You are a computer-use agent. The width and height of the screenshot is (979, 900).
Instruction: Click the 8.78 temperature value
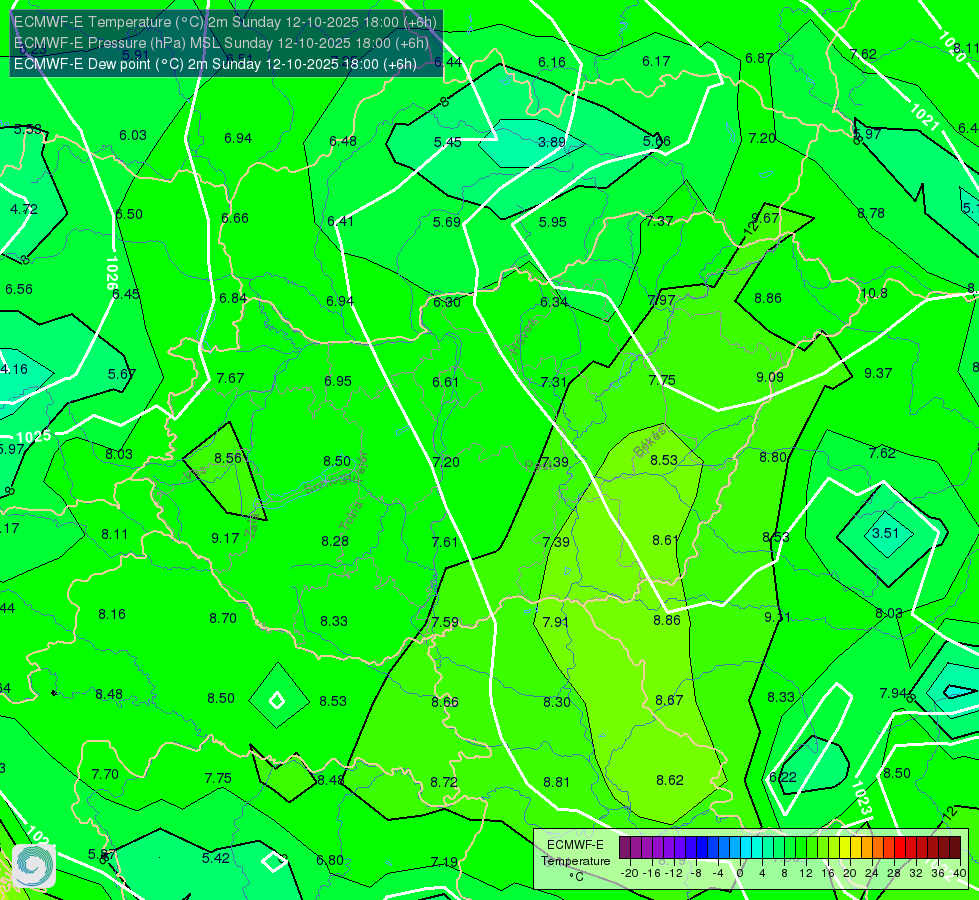tap(871, 214)
